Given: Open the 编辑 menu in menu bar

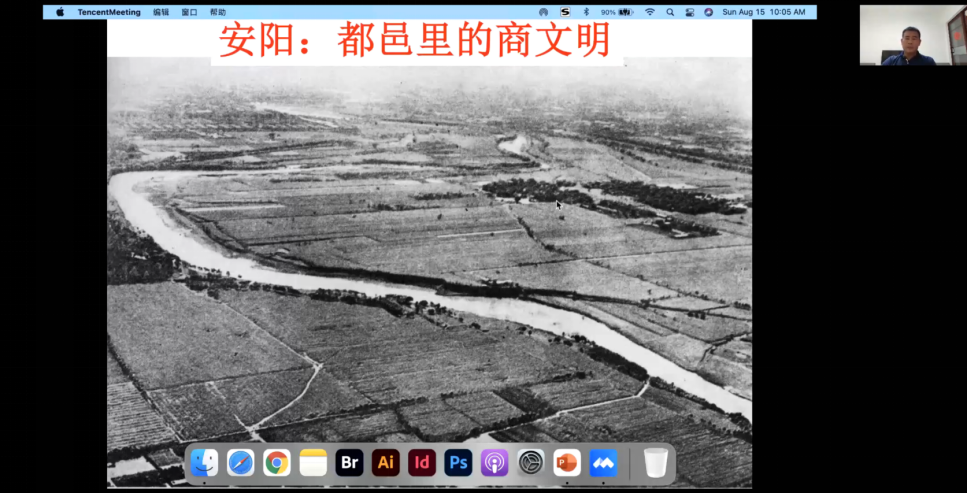Looking at the screenshot, I should [x=161, y=12].
